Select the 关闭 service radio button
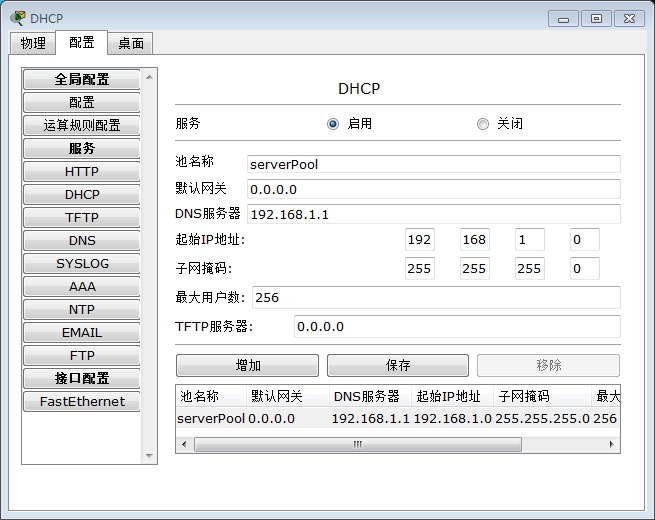 pos(482,124)
